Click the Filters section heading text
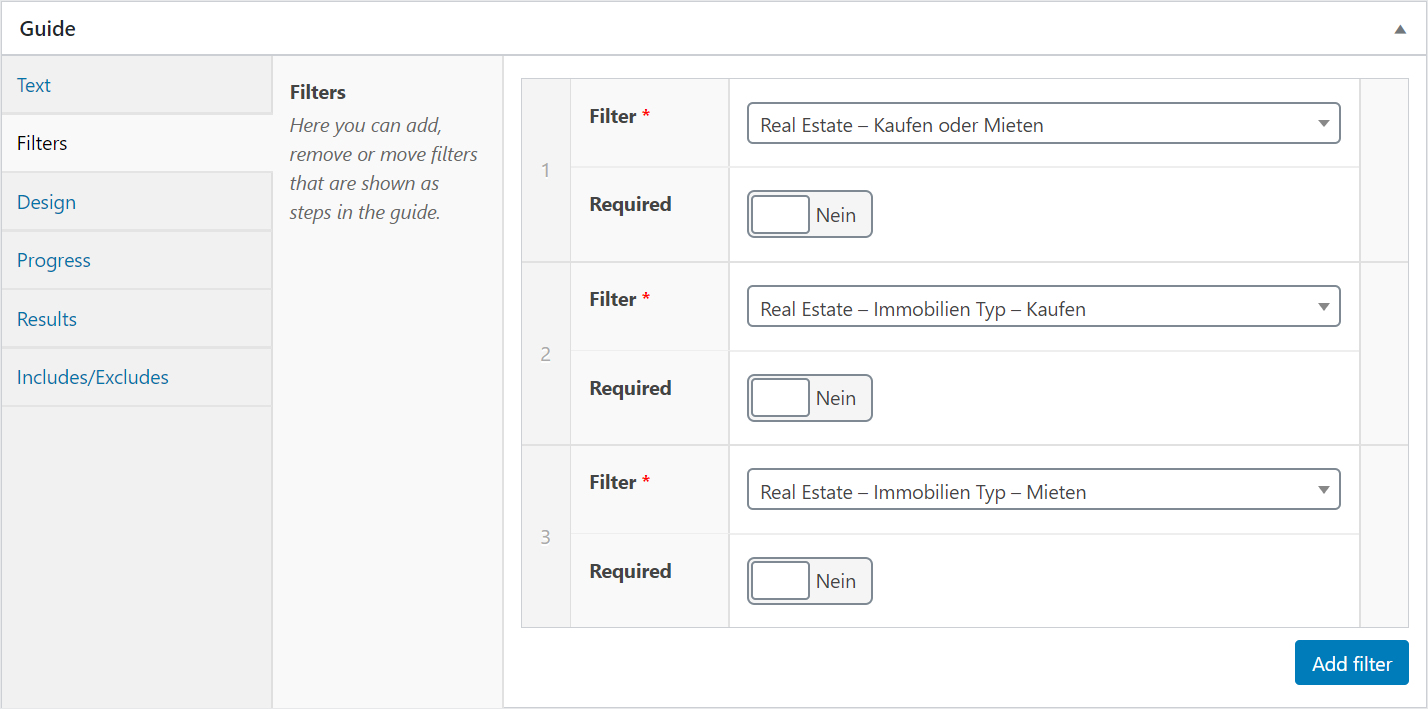This screenshot has width=1428, height=709. coord(317,92)
